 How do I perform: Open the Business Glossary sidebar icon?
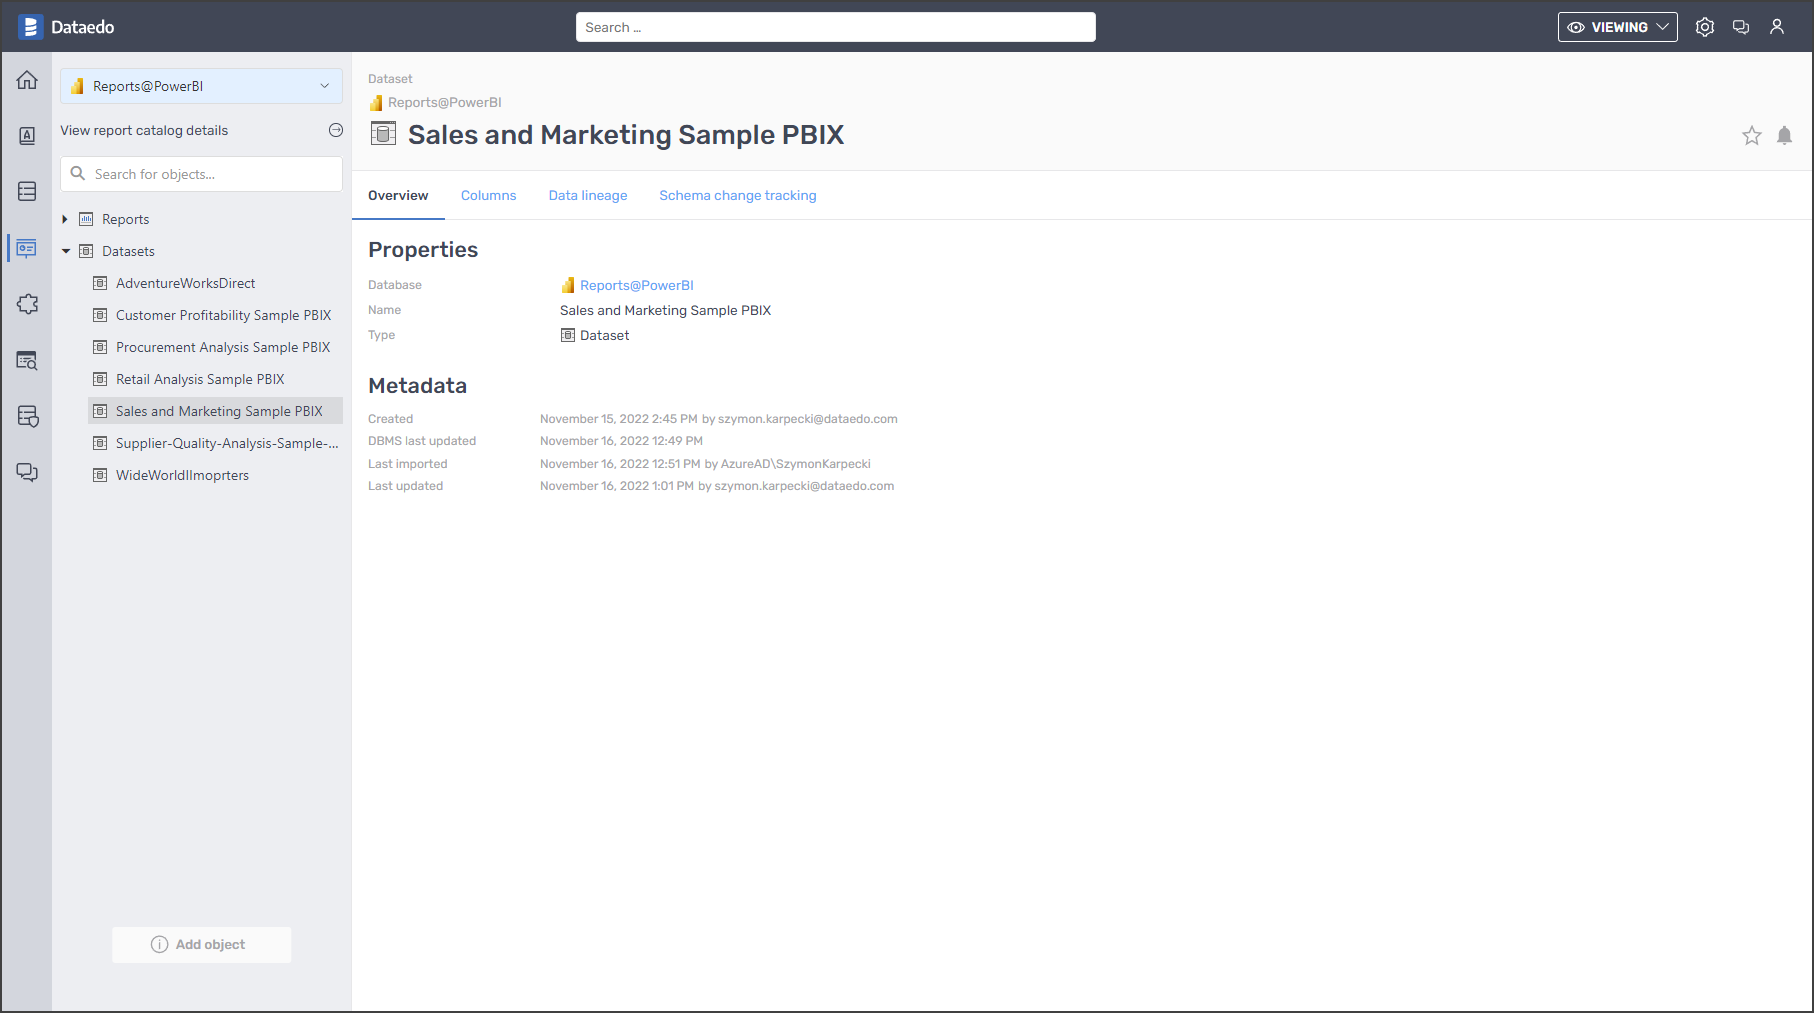[x=27, y=136]
